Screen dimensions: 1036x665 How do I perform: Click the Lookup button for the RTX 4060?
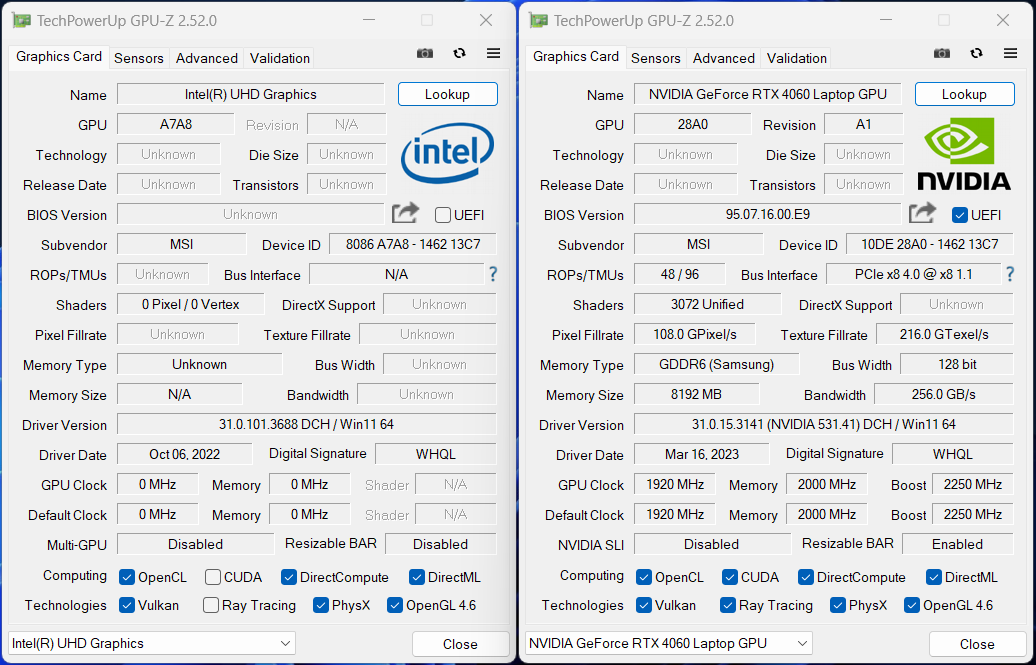click(963, 94)
